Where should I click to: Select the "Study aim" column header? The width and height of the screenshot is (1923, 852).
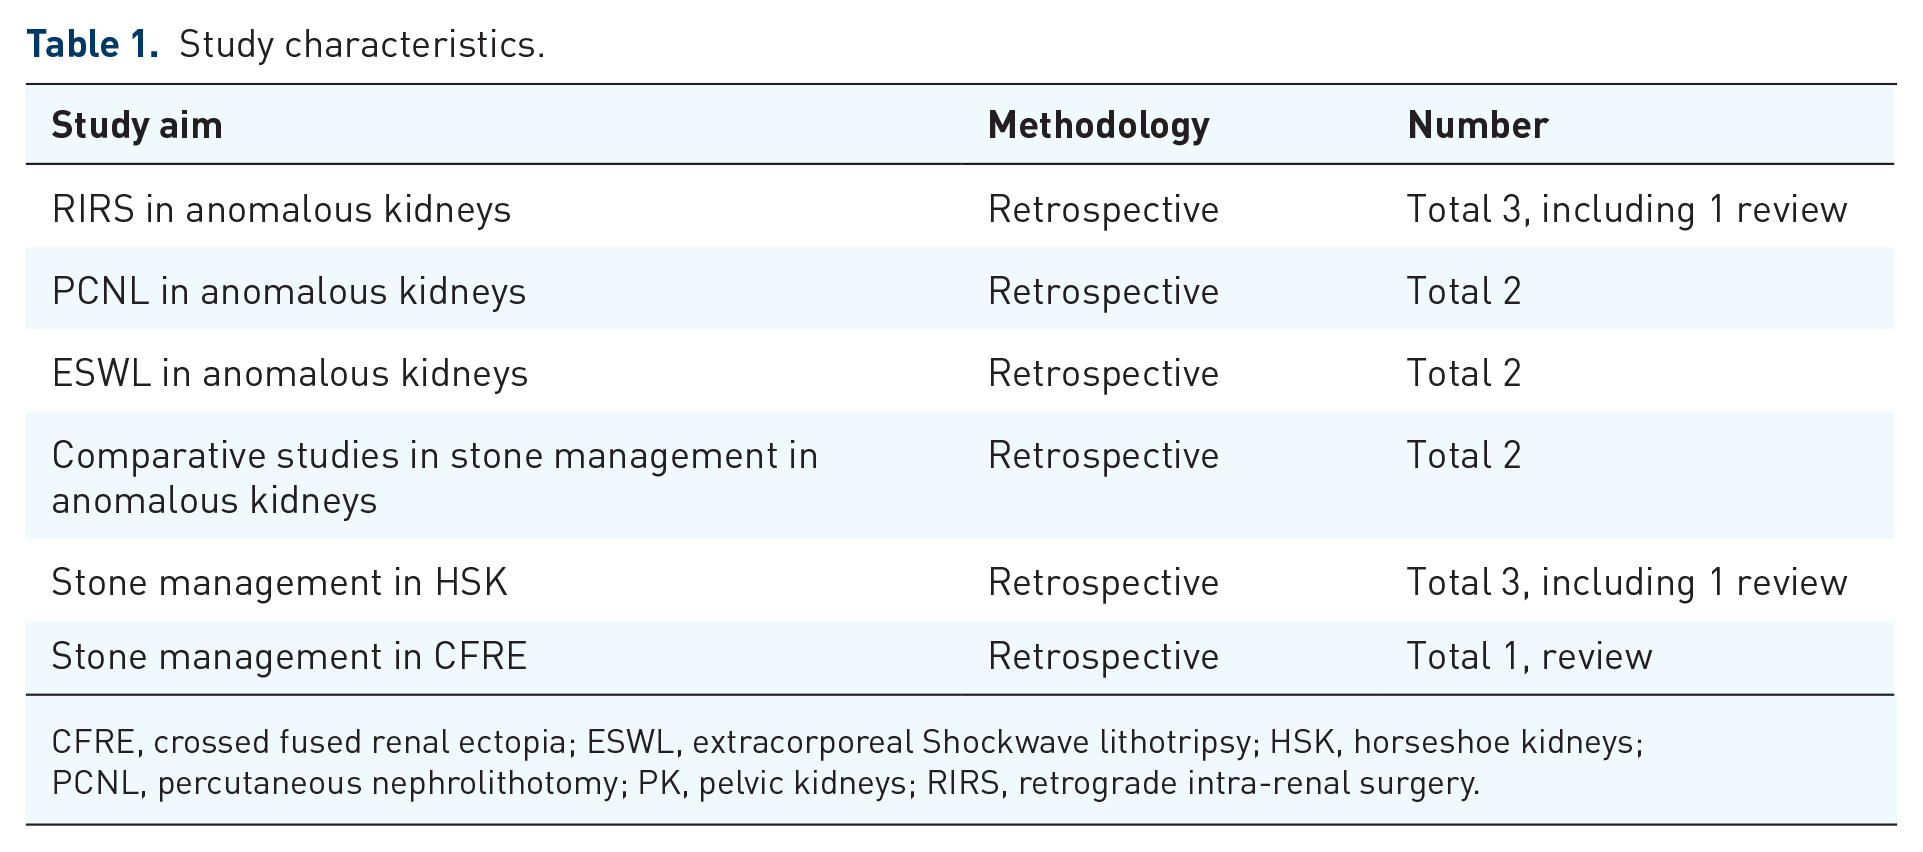pos(137,125)
